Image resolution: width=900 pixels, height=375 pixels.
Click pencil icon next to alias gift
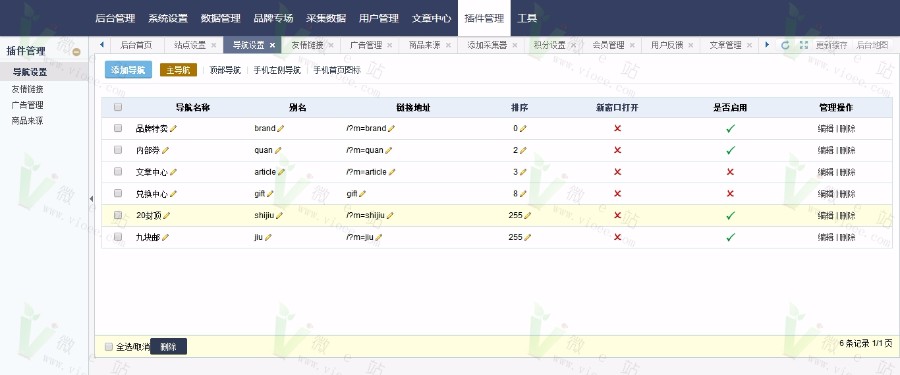pyautogui.click(x=270, y=194)
